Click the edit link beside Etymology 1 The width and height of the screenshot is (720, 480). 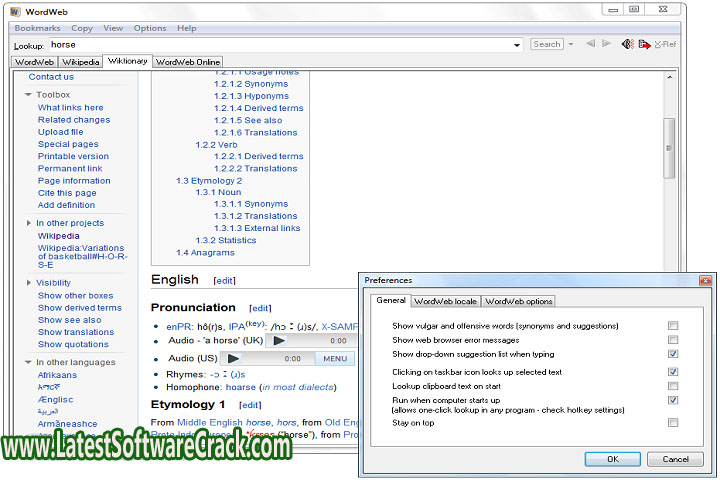[x=250, y=405]
